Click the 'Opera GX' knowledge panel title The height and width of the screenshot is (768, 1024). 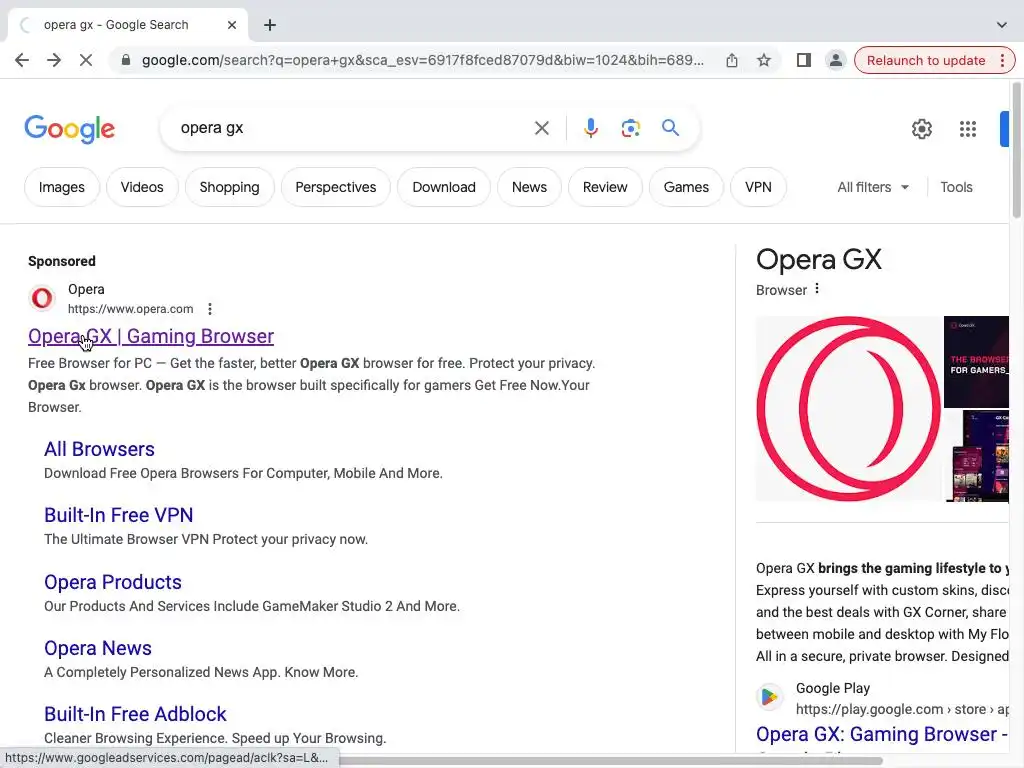819,259
